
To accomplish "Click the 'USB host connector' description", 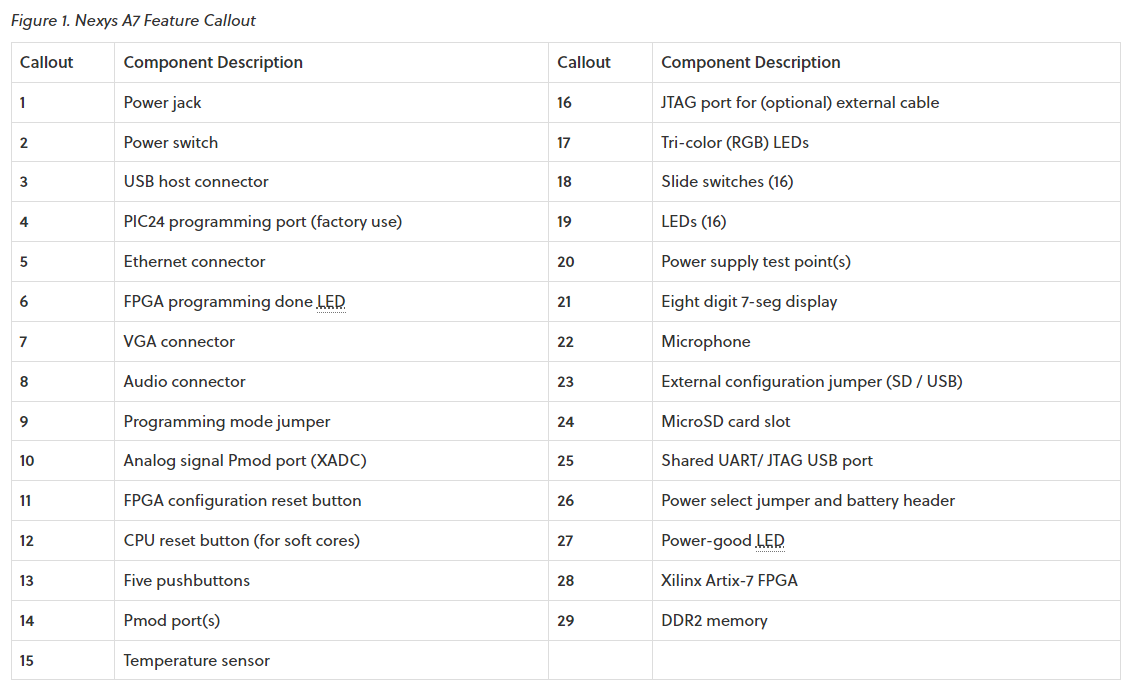I will click(x=196, y=182).
